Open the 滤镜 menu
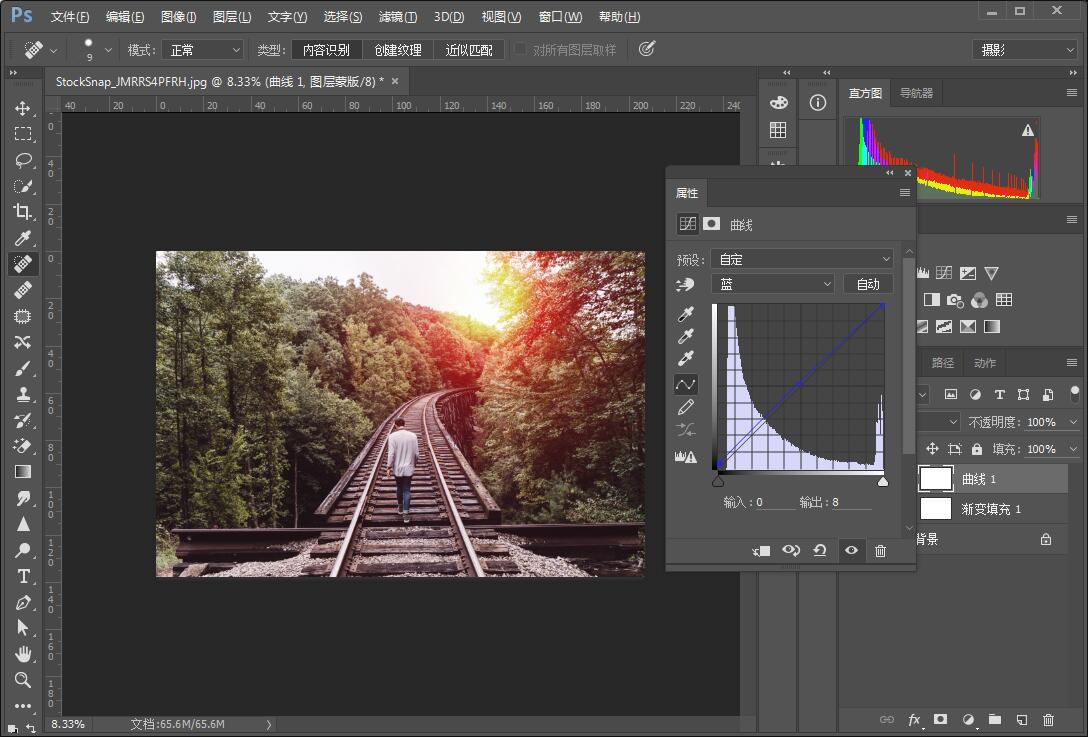1088x737 pixels. pyautogui.click(x=398, y=17)
